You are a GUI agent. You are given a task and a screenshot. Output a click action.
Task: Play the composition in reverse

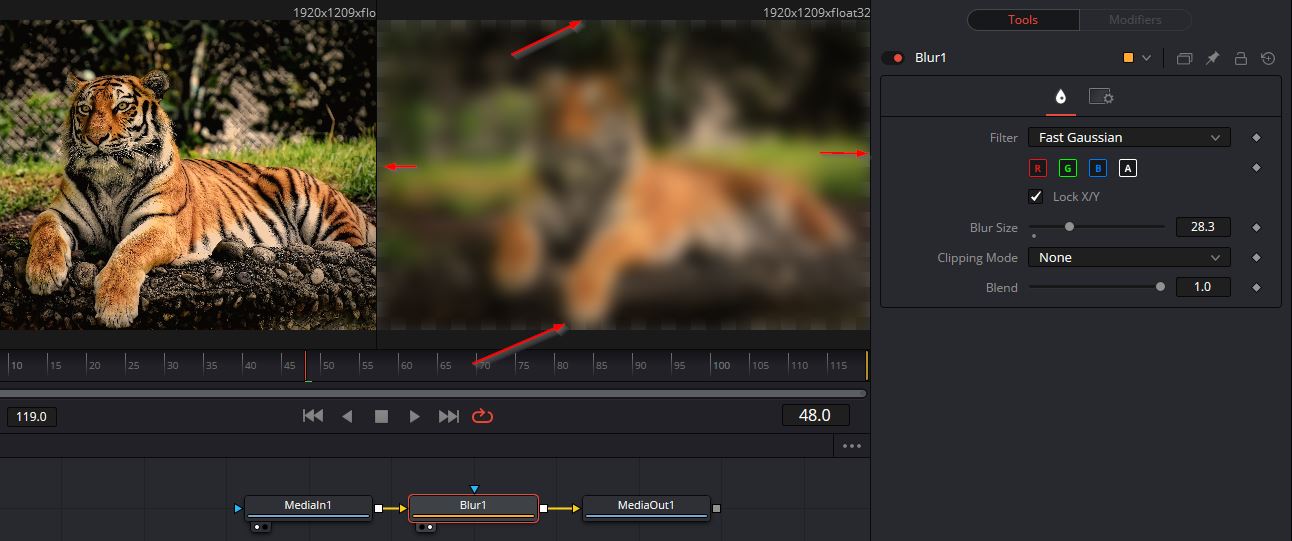point(347,416)
